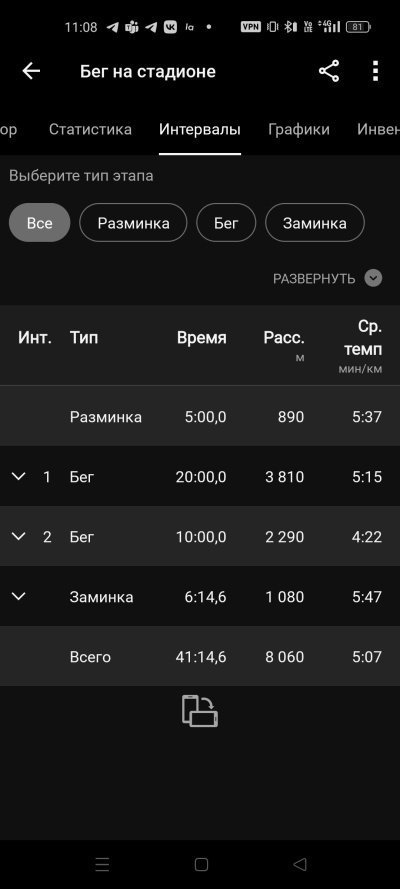The width and height of the screenshot is (400, 889).
Task: Tap the circular arrow beside РАЗВЕРНУТЬ
Action: (373, 278)
